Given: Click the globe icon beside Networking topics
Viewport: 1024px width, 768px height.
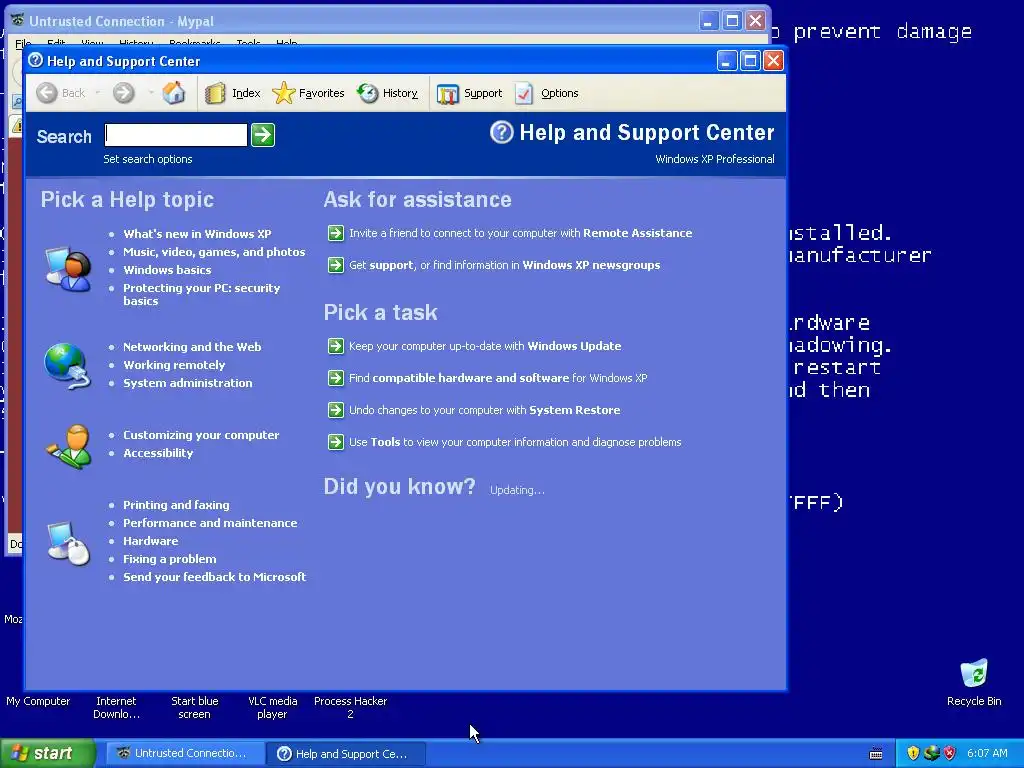Looking at the screenshot, I should point(67,366).
